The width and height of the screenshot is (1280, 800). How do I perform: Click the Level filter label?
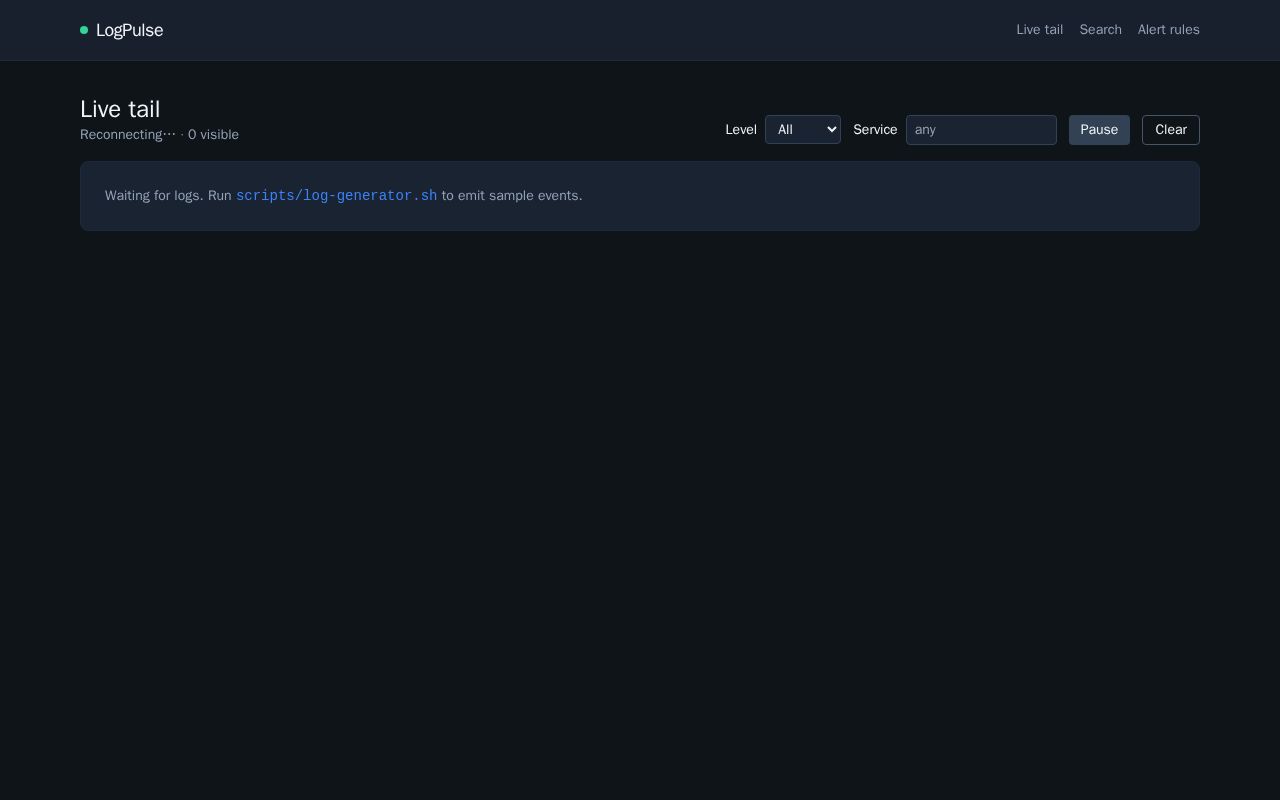(741, 130)
